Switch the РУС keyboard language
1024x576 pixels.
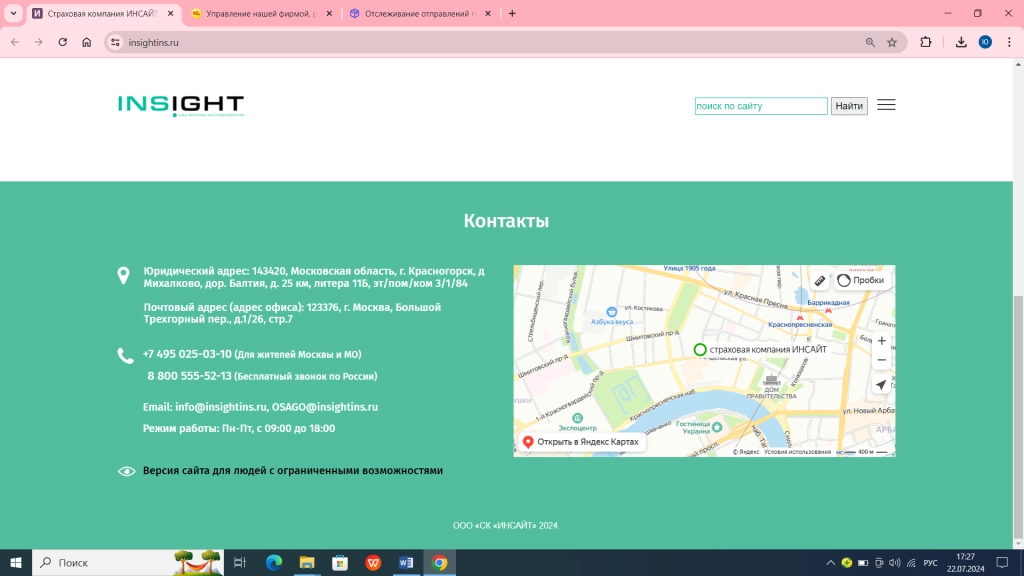pos(931,563)
